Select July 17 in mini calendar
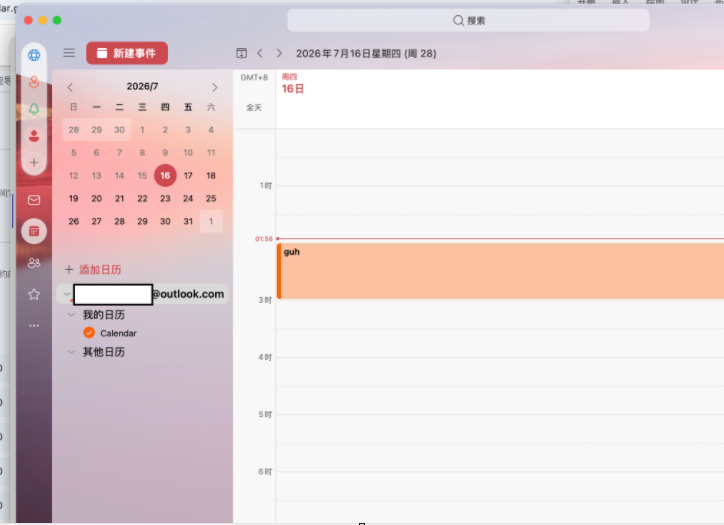Image resolution: width=724 pixels, height=525 pixels. (x=188, y=175)
